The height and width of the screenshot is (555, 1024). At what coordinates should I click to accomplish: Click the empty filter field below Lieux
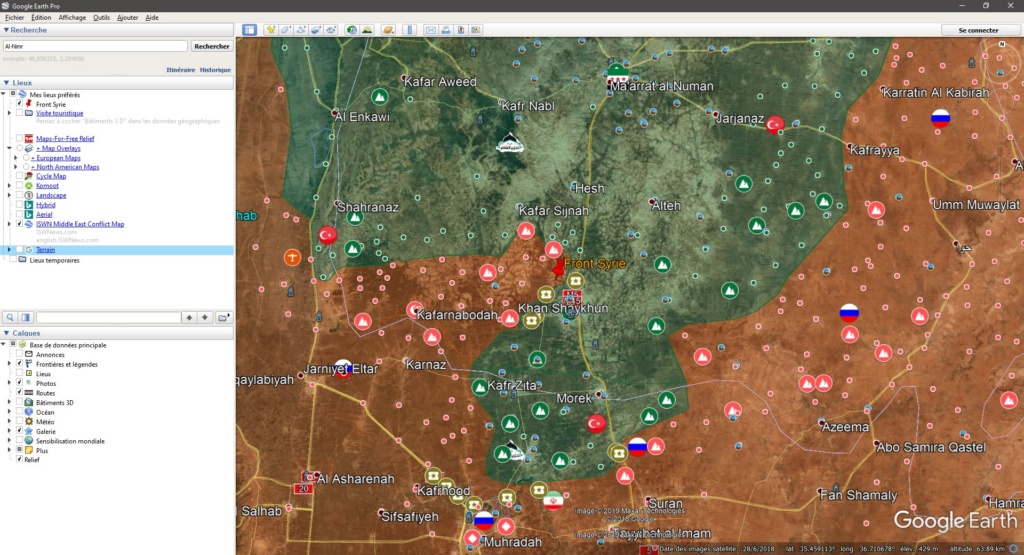(108, 317)
